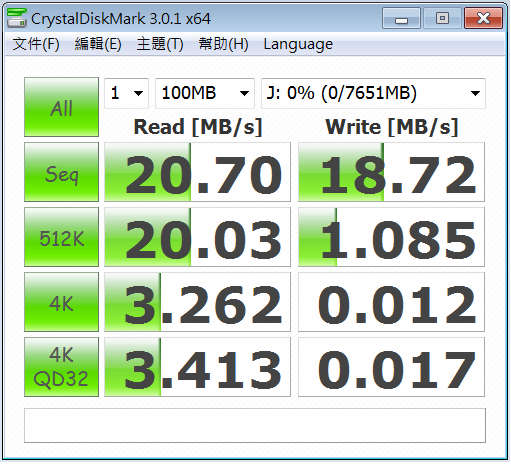Click the empty comment text field at bottom
The height and width of the screenshot is (466, 511).
pos(255,426)
